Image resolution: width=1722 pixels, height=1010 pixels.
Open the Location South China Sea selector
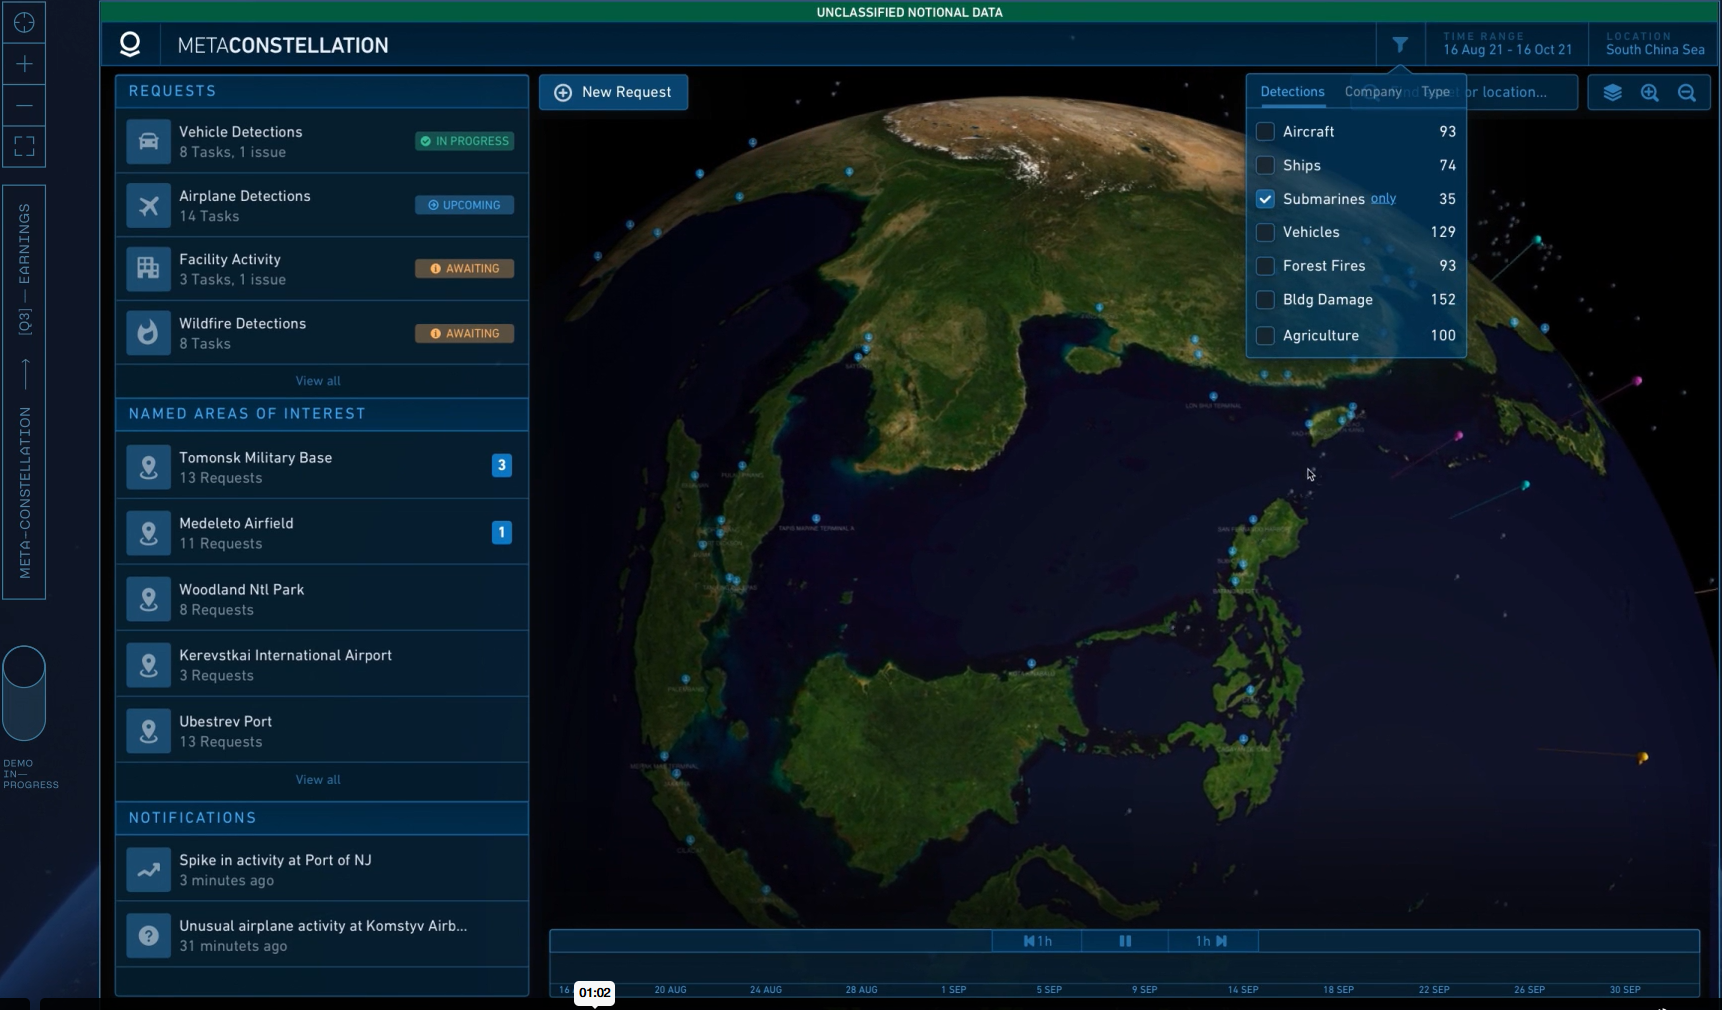click(x=1654, y=44)
